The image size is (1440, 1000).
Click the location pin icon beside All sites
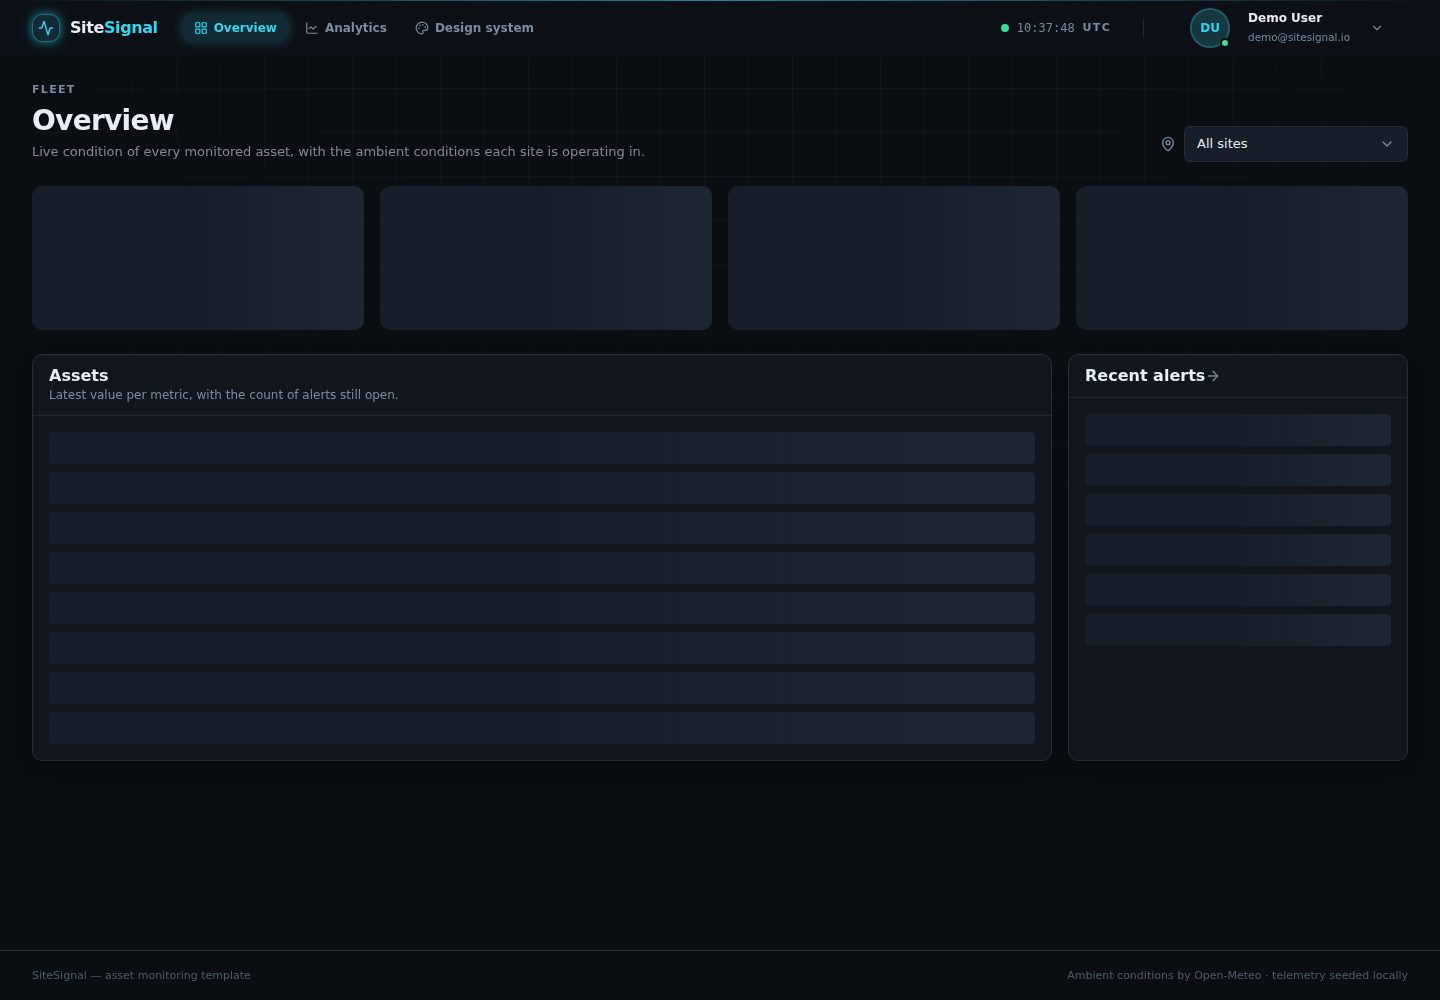[x=1167, y=144]
